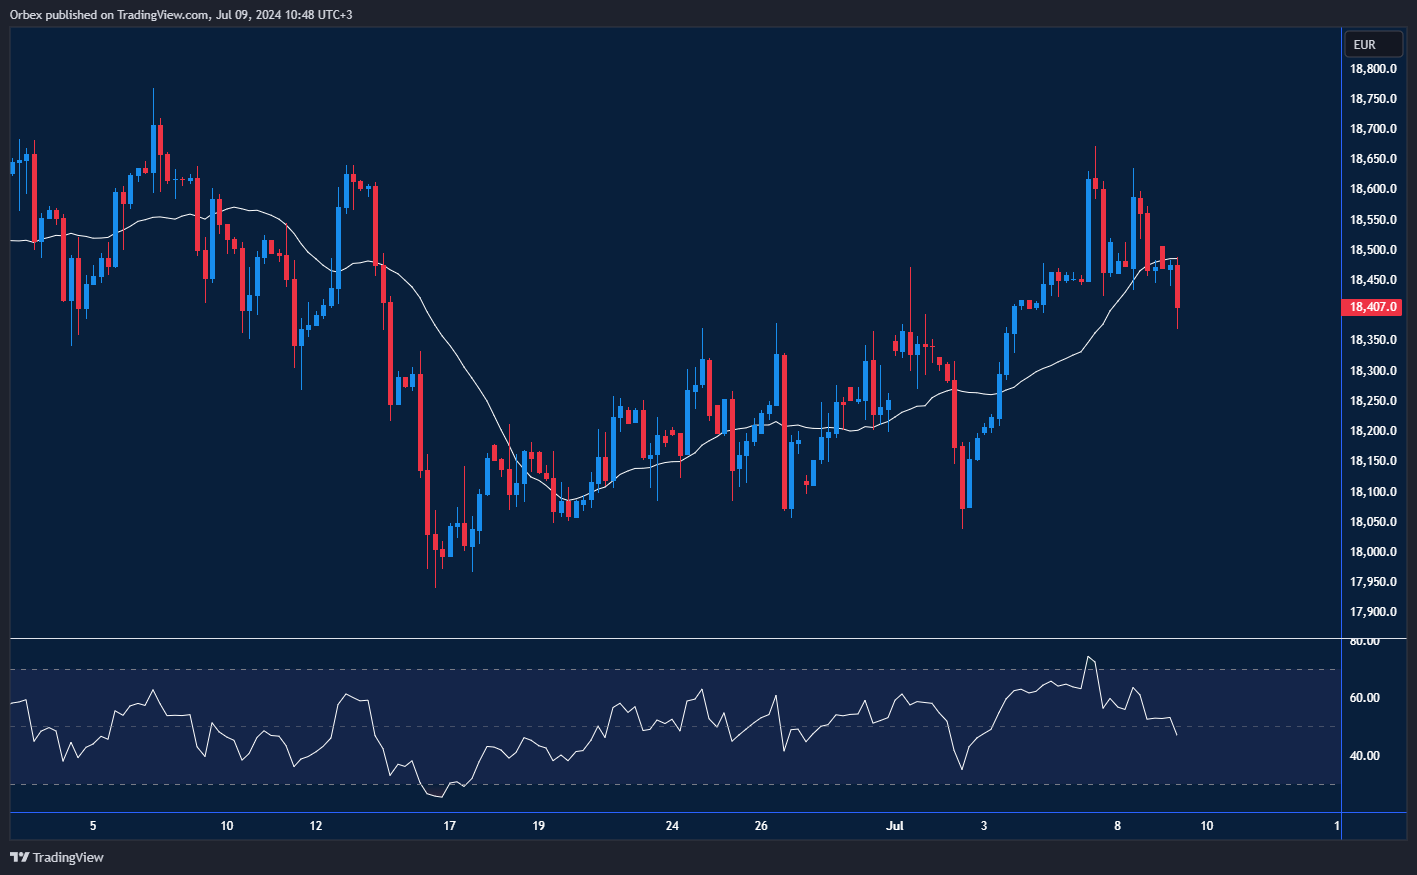Click the 80.00 RSI scale label

[x=1364, y=641]
